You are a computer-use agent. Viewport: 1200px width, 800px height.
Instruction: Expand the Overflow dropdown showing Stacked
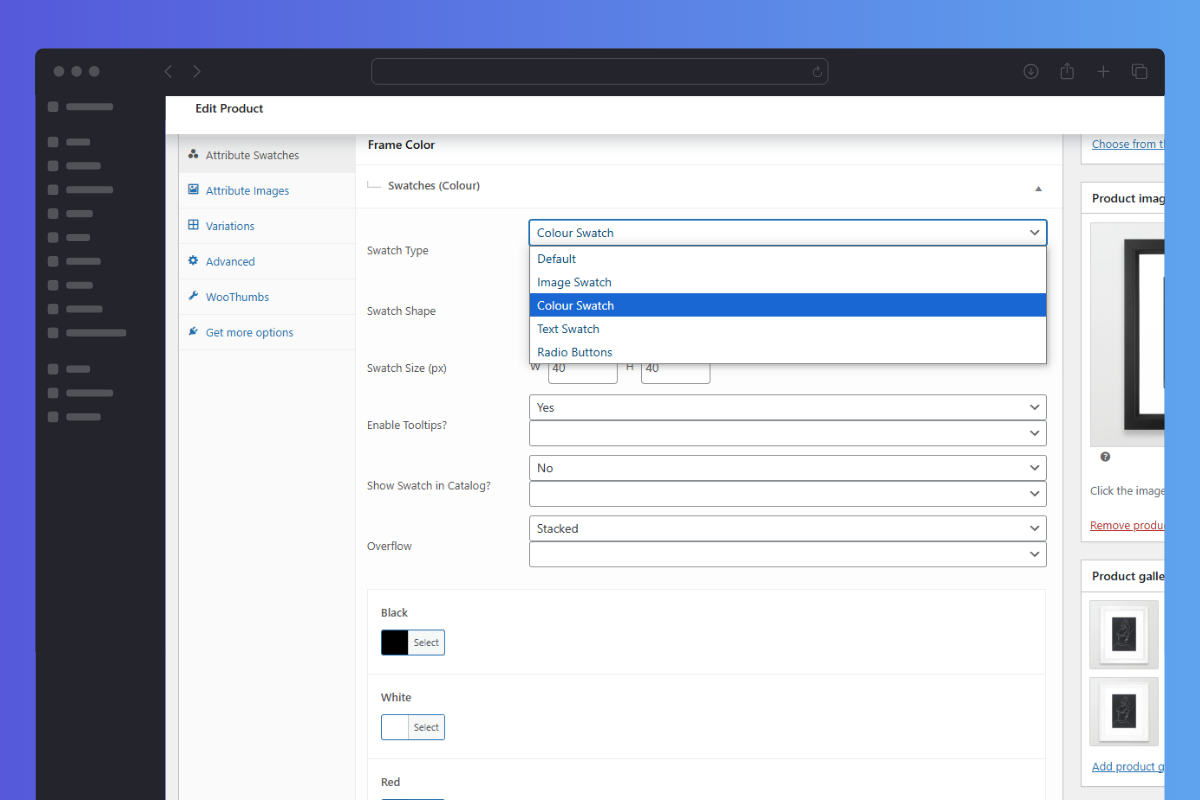787,528
